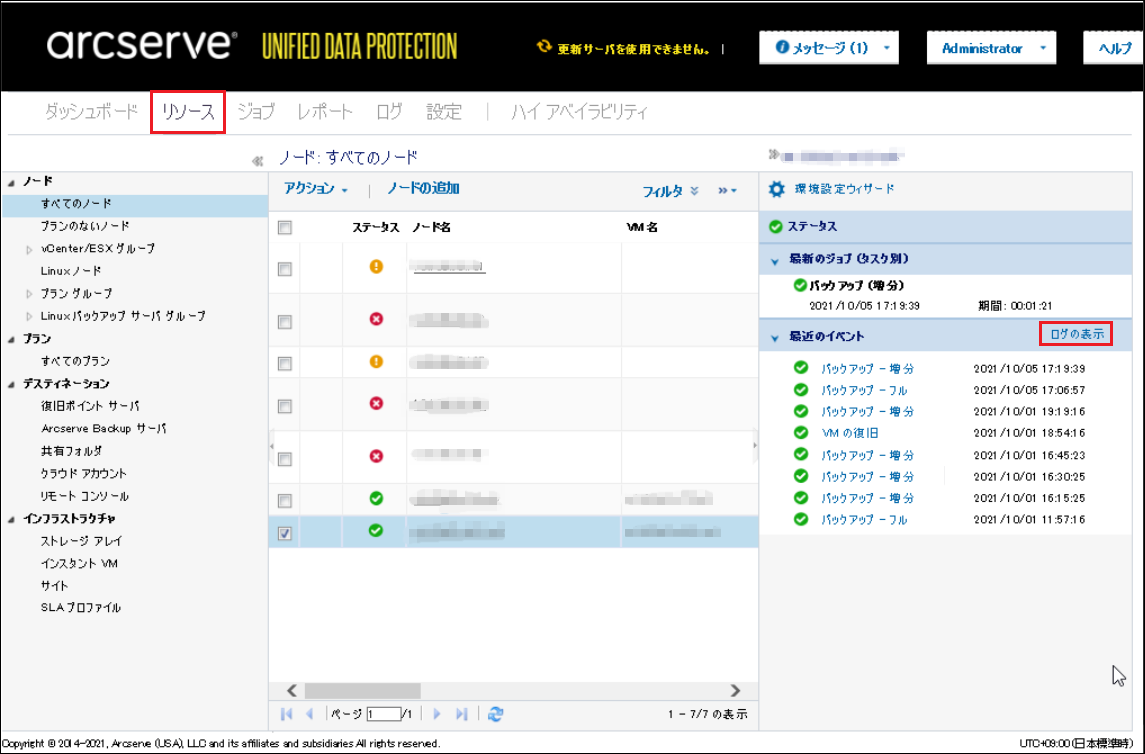
Task: Expand プラン グループ tree node
Action: tap(29, 294)
